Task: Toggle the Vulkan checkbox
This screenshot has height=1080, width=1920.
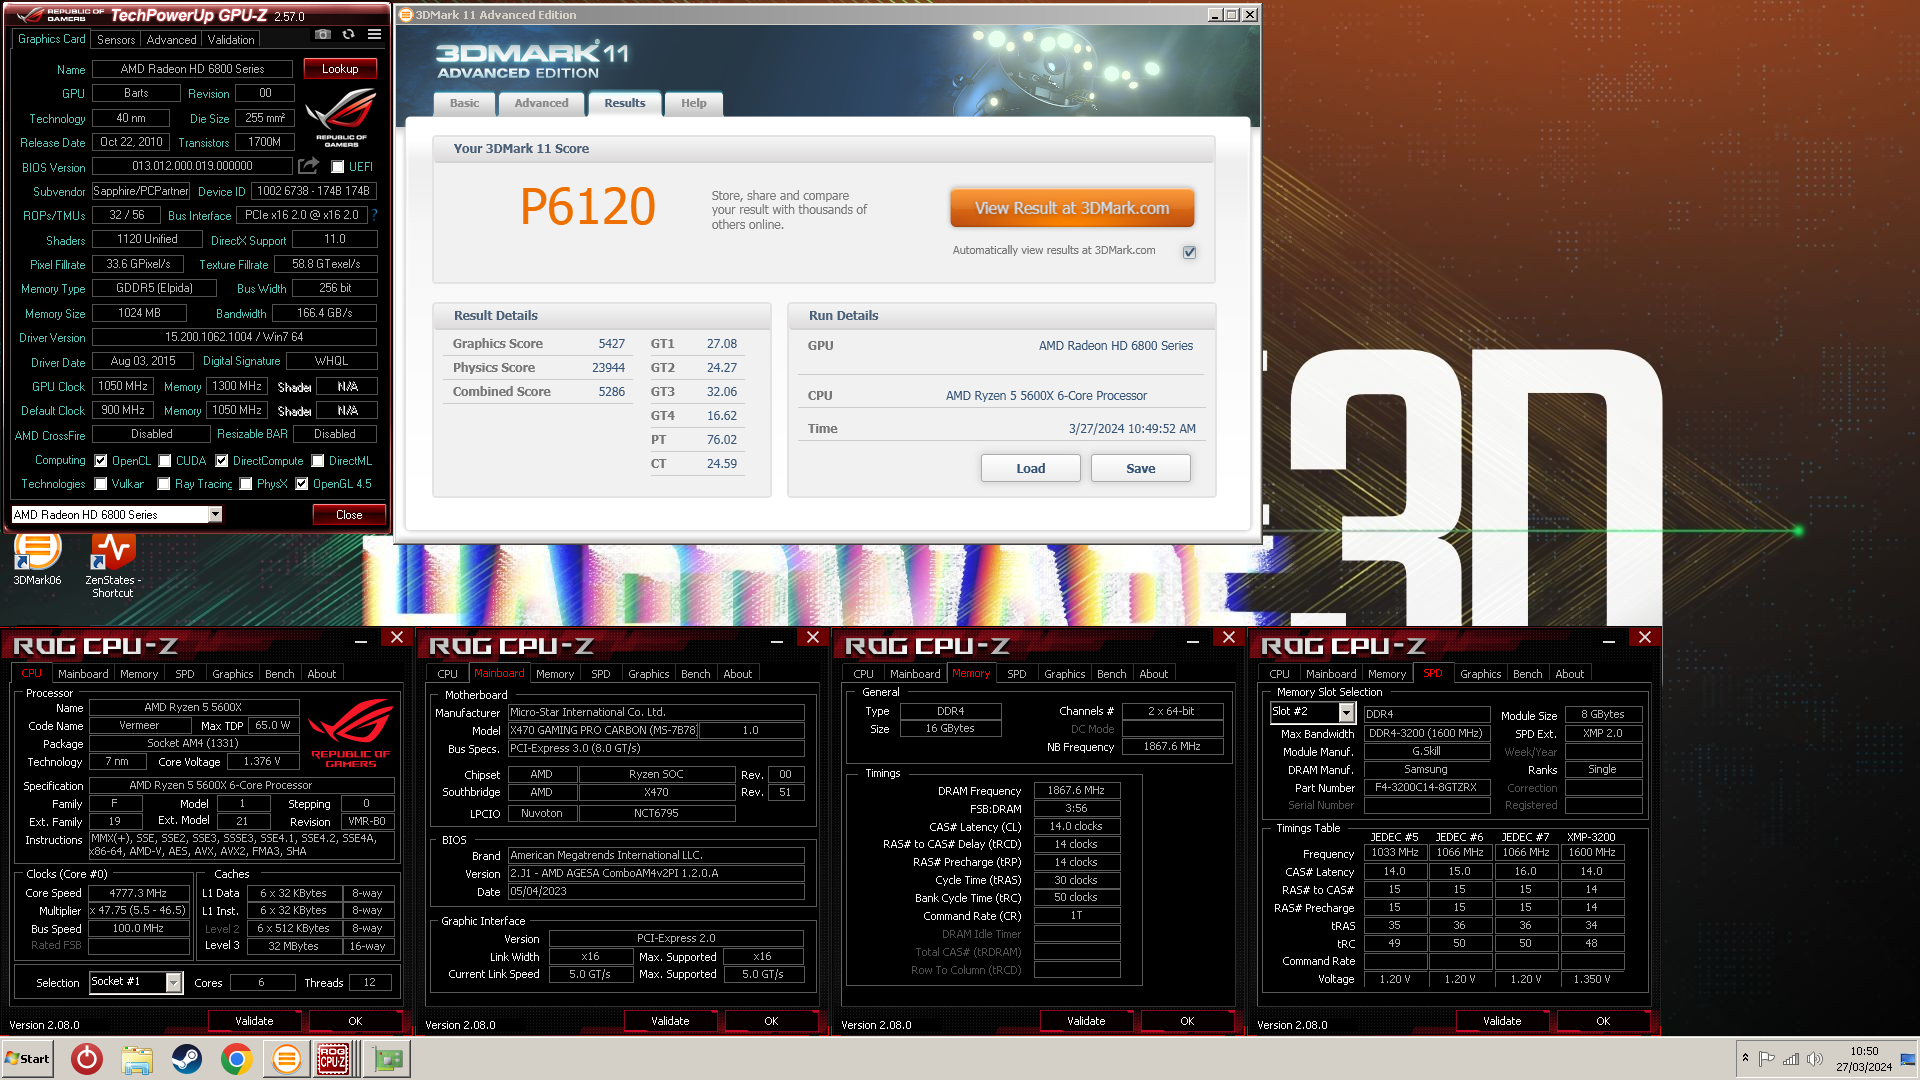Action: (x=100, y=484)
